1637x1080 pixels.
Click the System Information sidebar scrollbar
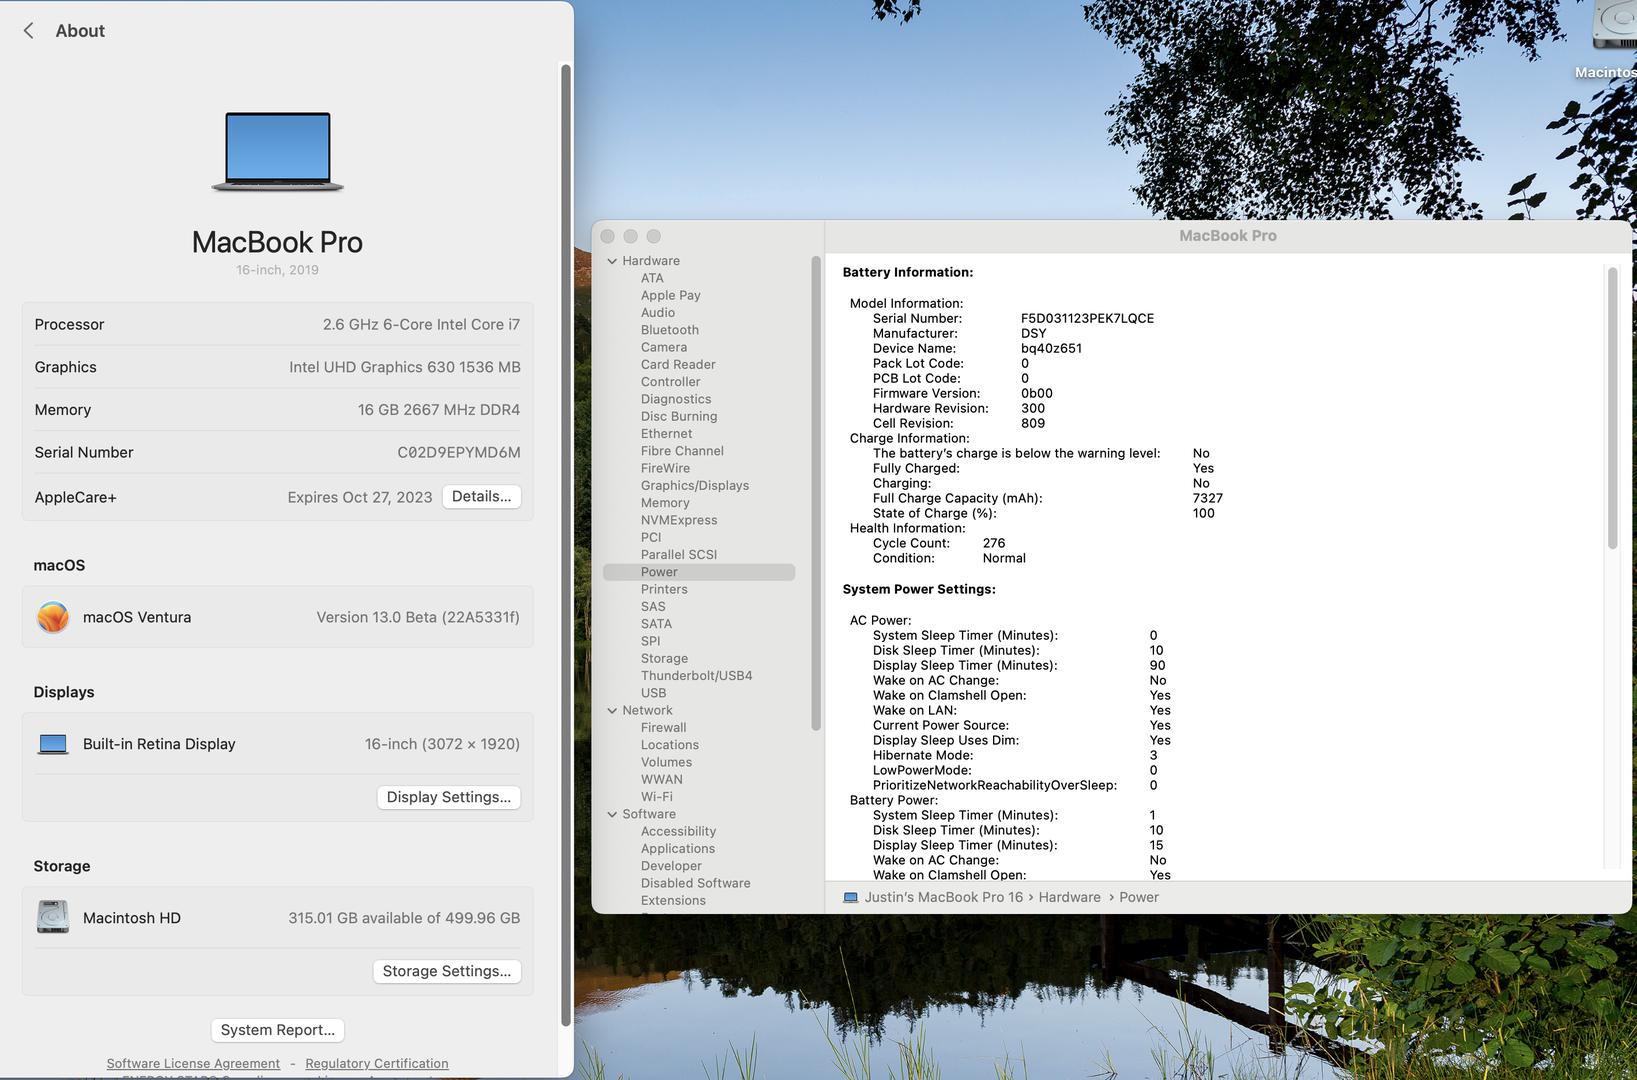click(x=816, y=493)
